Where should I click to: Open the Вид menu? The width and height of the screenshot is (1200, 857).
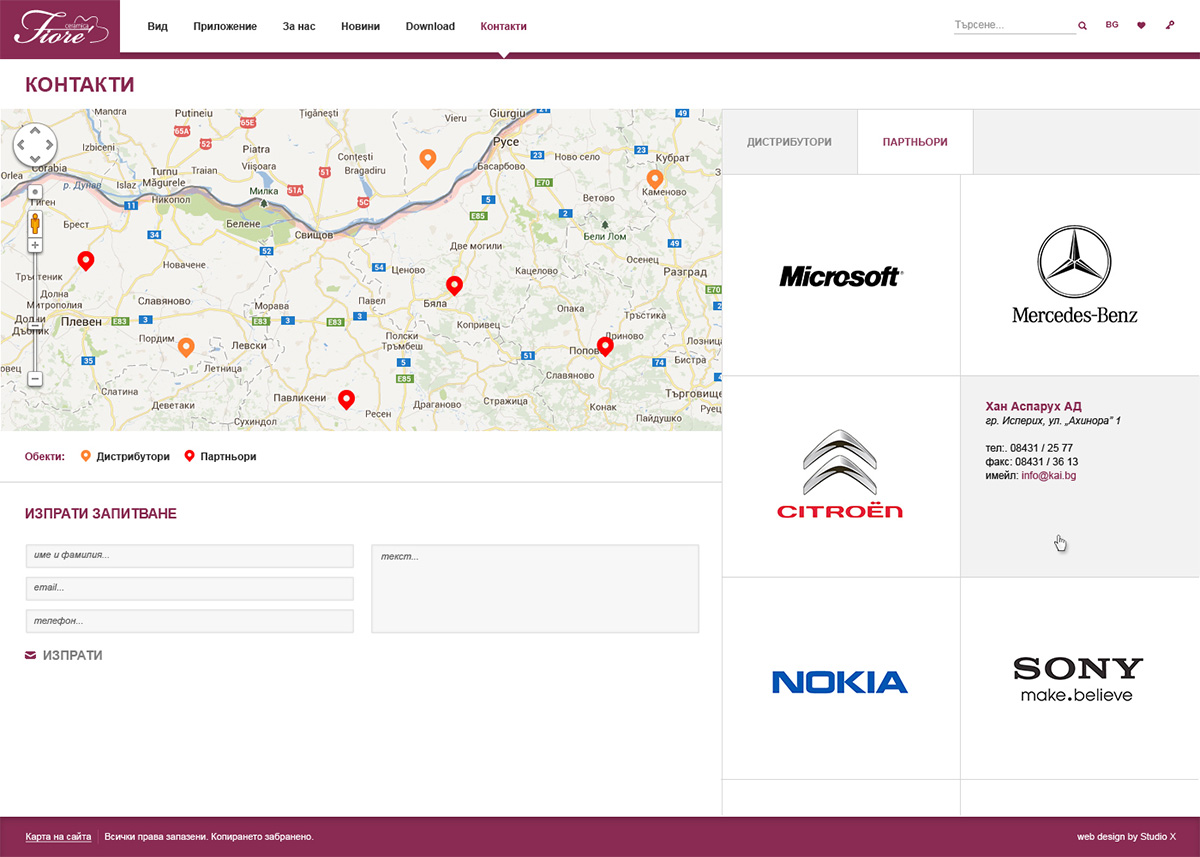coord(157,26)
